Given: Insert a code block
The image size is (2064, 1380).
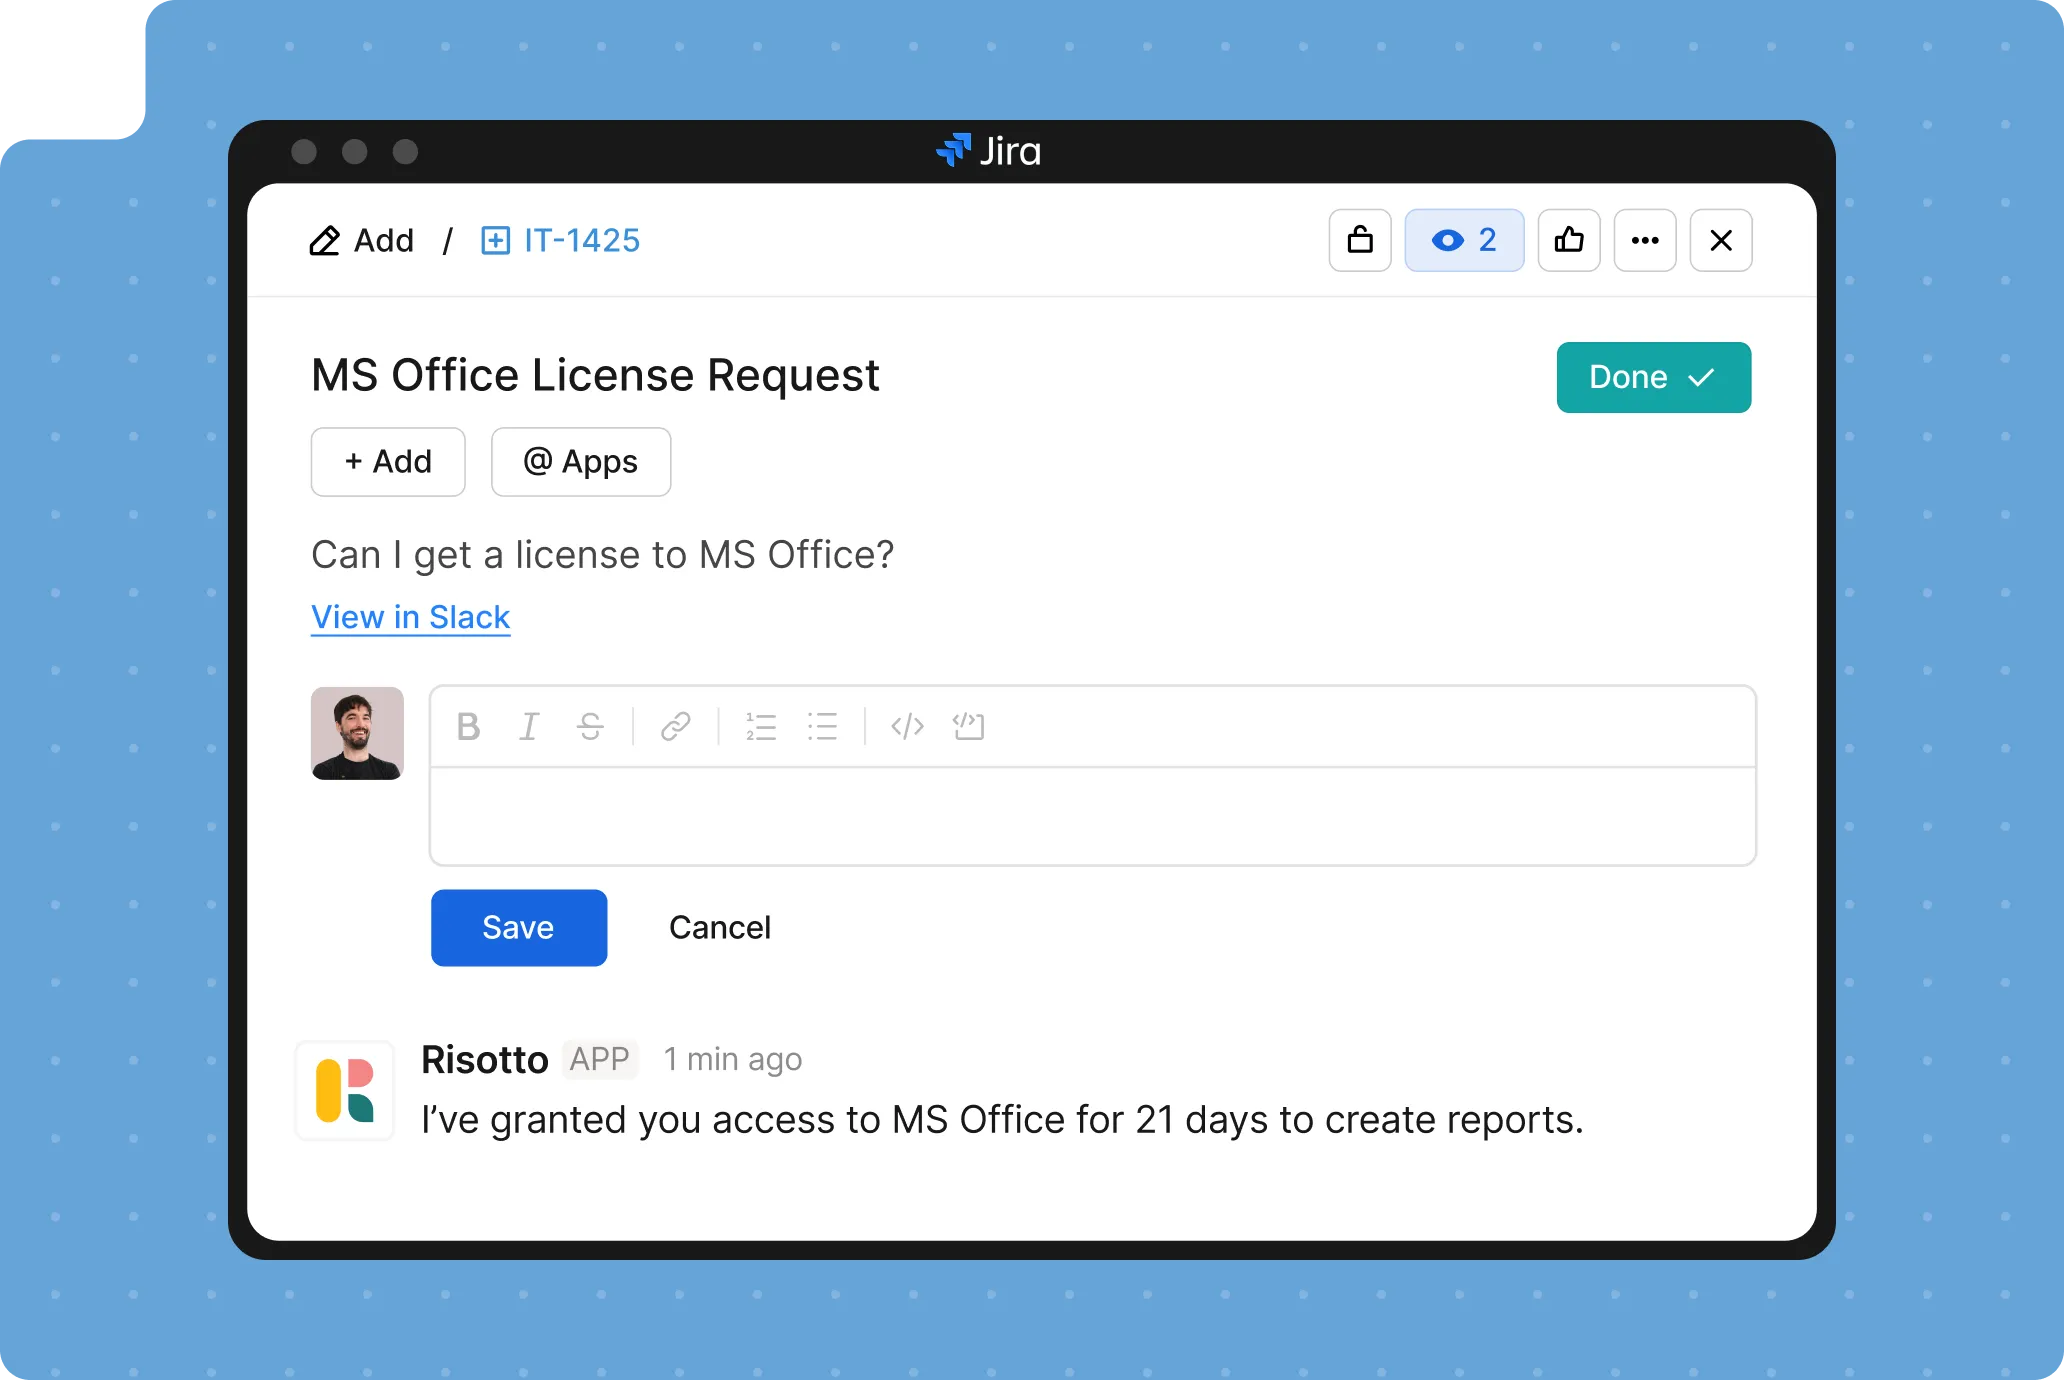Looking at the screenshot, I should [x=969, y=726].
